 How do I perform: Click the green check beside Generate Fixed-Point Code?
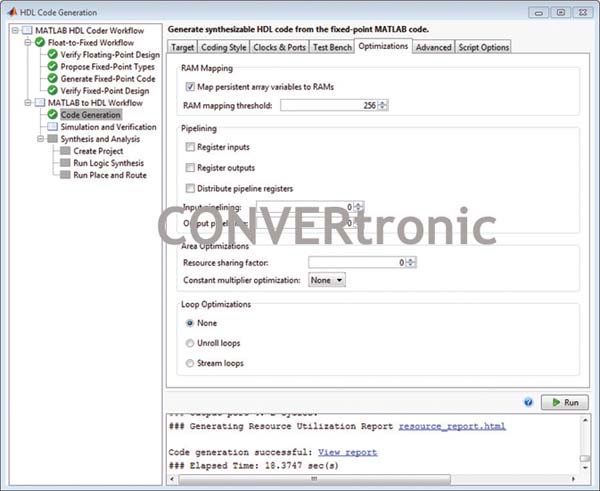pyautogui.click(x=52, y=78)
